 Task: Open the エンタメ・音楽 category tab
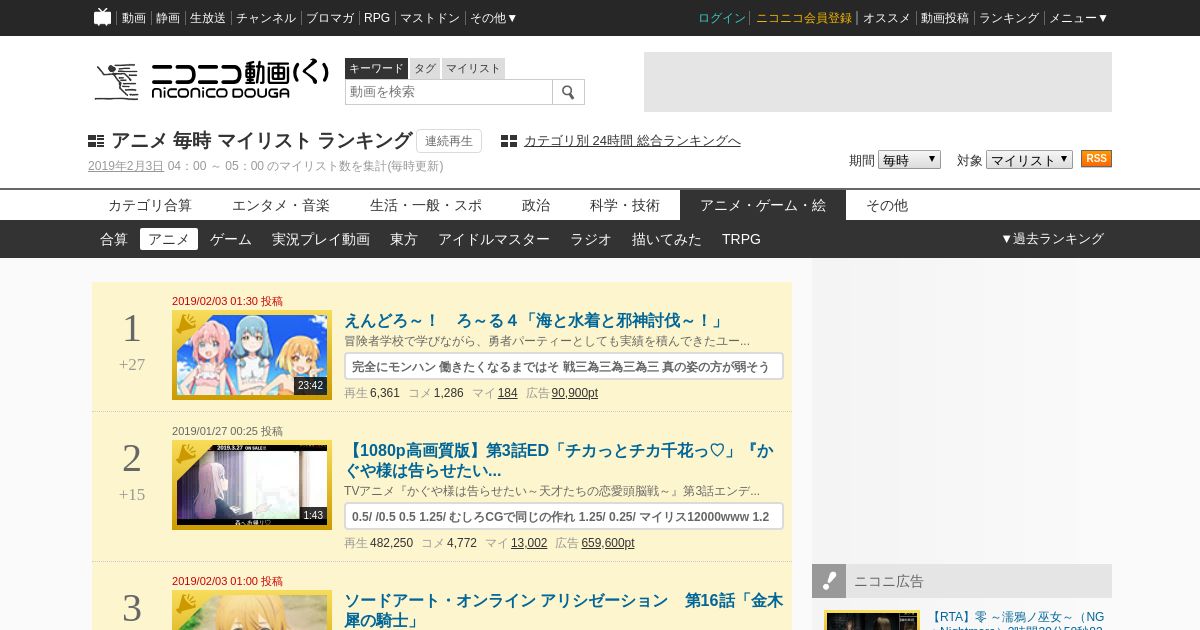click(x=281, y=205)
